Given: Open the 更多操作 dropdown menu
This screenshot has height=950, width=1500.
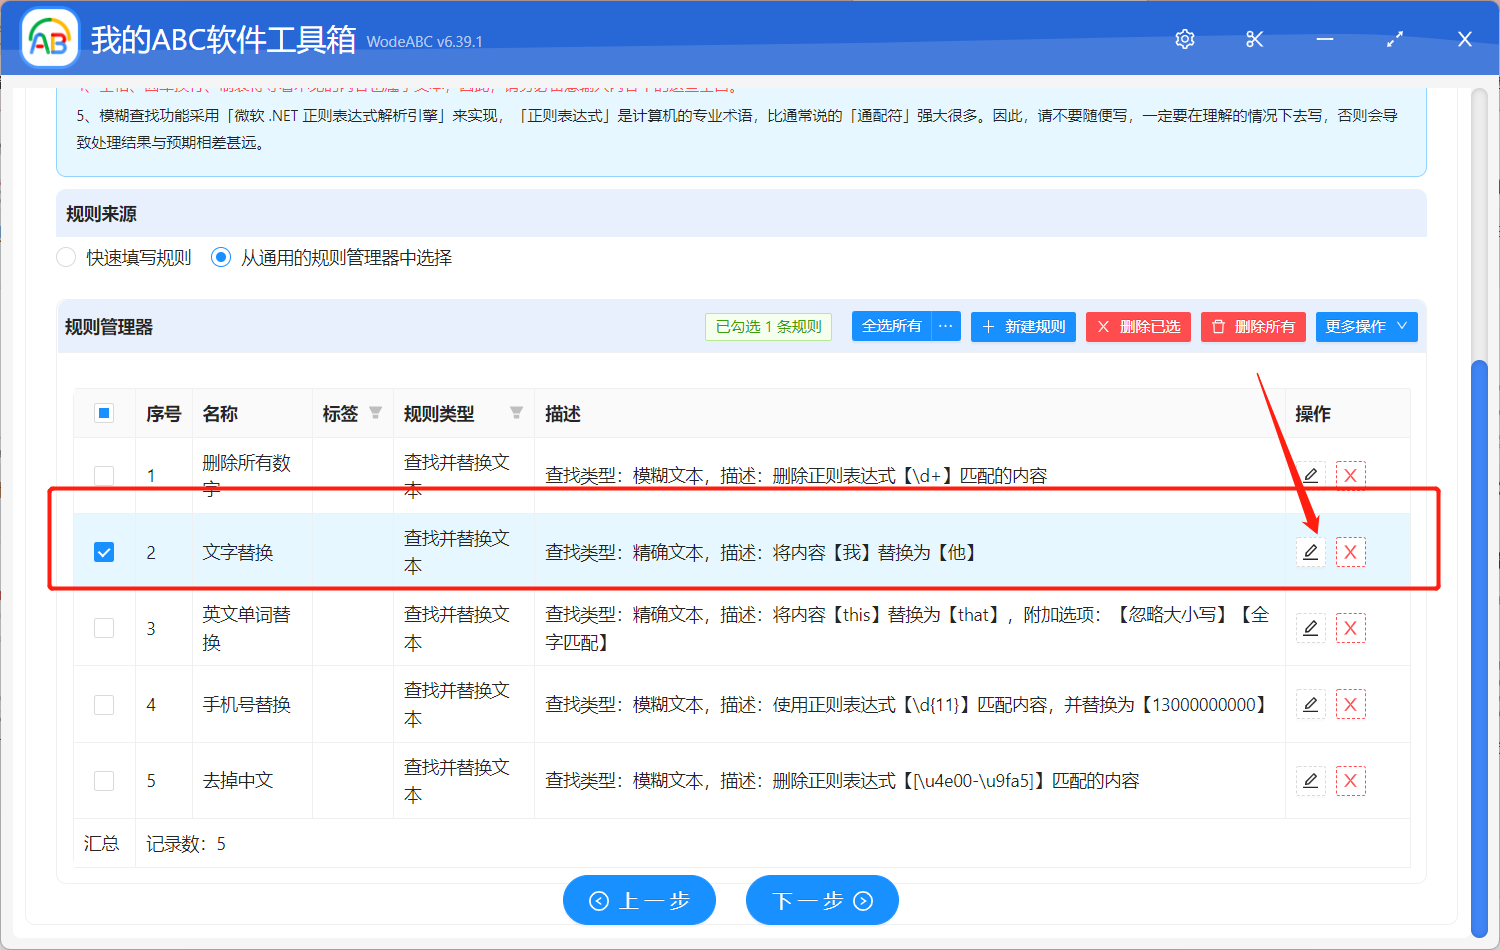Looking at the screenshot, I should 1366,326.
